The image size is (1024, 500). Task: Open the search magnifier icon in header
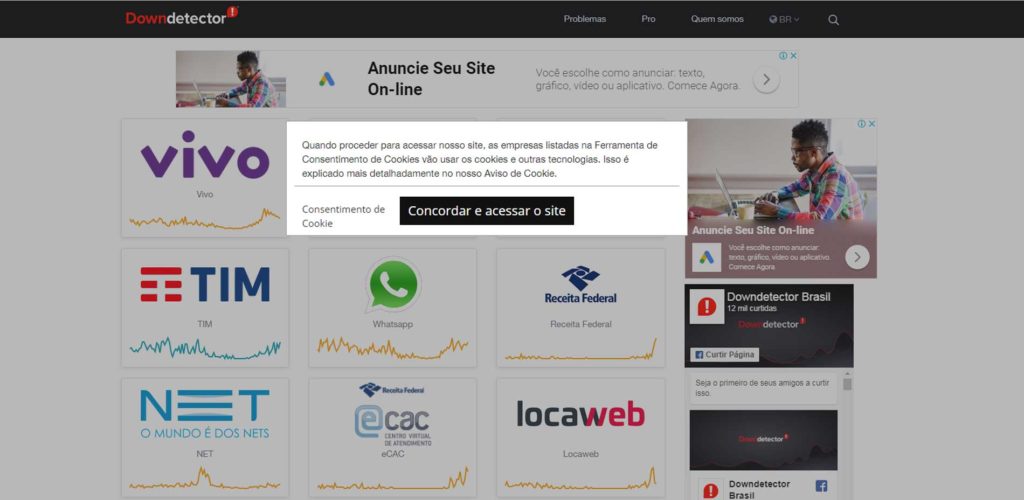pyautogui.click(x=833, y=20)
